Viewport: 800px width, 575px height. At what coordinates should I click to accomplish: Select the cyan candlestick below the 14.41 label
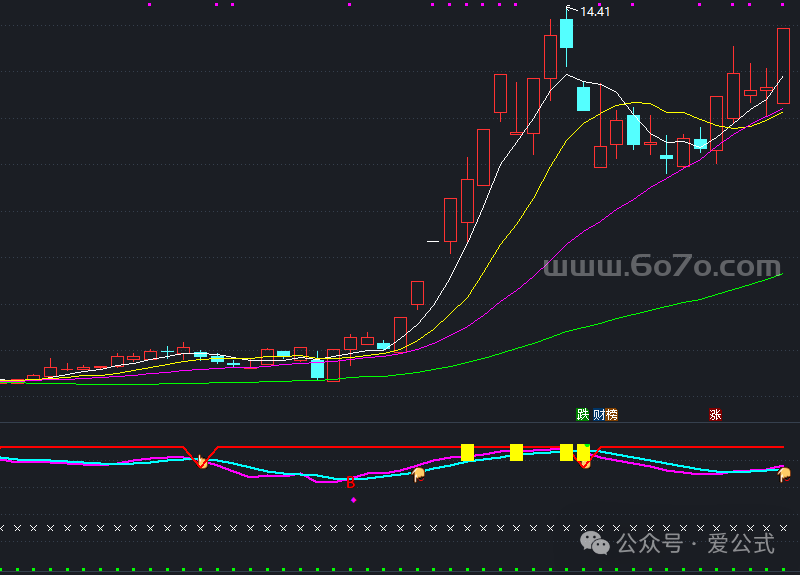tap(567, 33)
